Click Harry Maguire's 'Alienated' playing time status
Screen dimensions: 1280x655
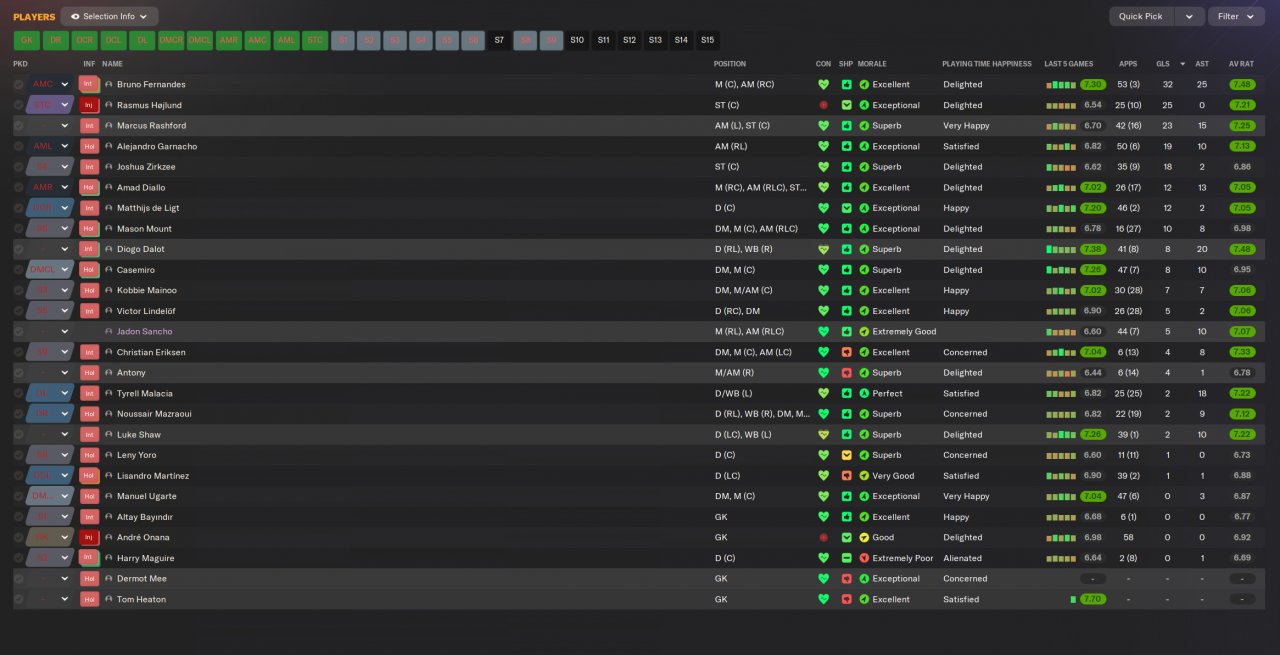coord(962,558)
